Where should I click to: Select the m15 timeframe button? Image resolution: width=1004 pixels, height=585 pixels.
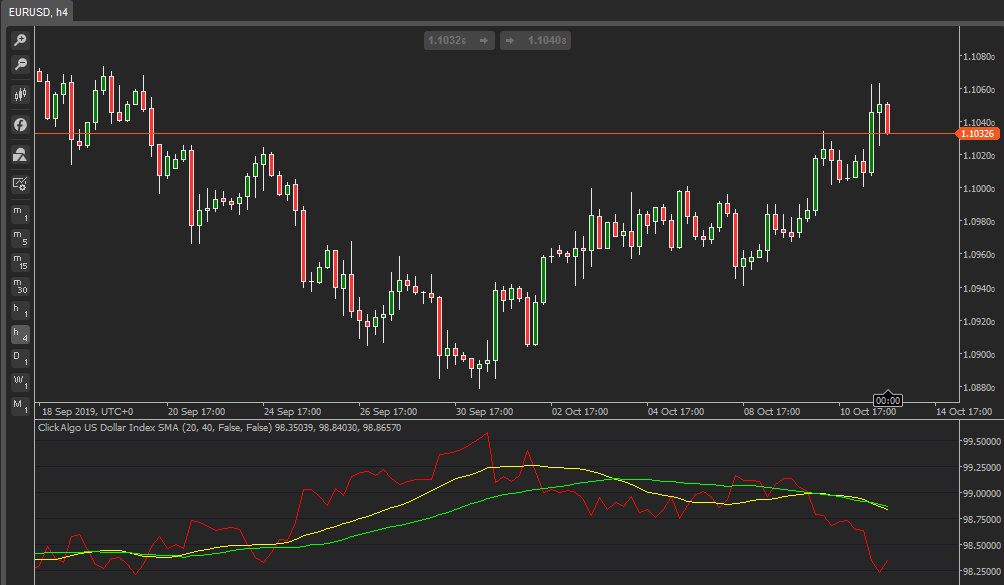pyautogui.click(x=19, y=261)
